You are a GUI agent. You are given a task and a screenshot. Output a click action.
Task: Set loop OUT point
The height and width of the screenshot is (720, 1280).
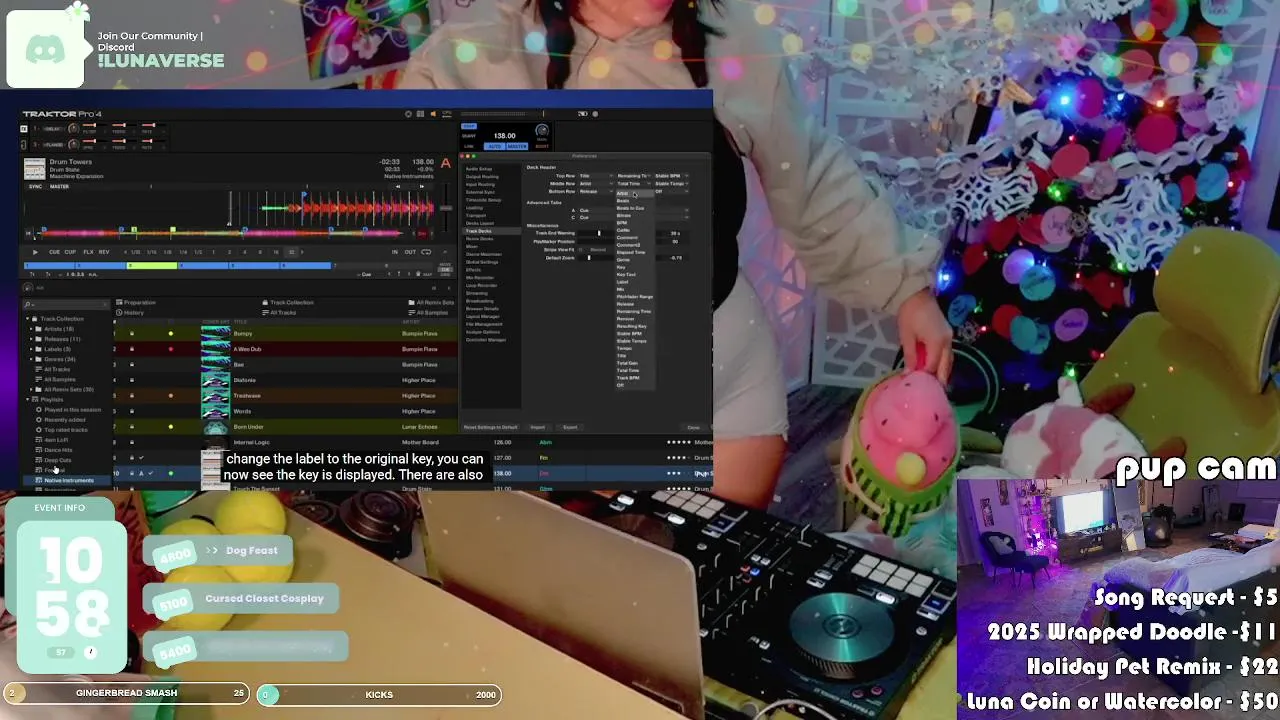(x=410, y=252)
